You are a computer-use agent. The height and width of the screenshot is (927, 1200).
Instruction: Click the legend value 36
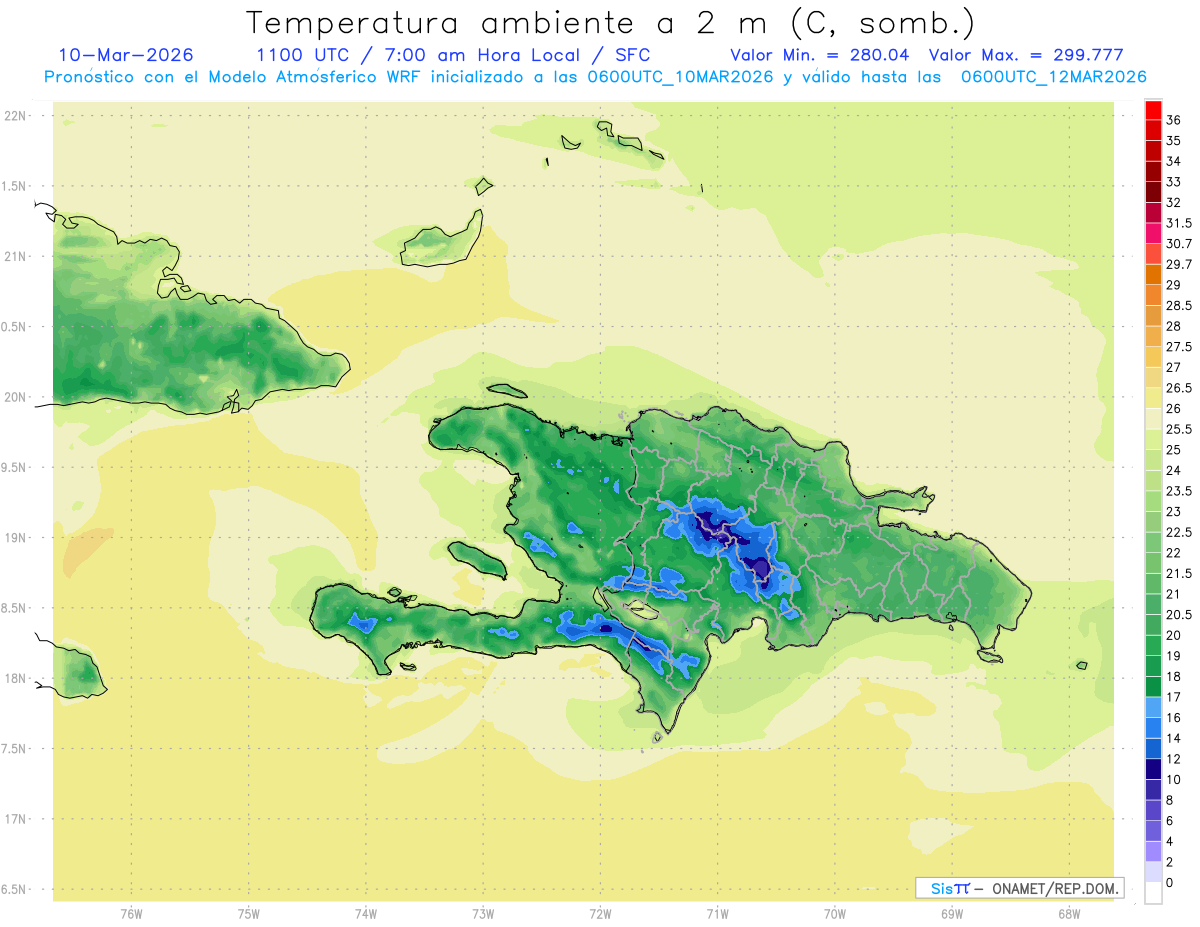1174,120
